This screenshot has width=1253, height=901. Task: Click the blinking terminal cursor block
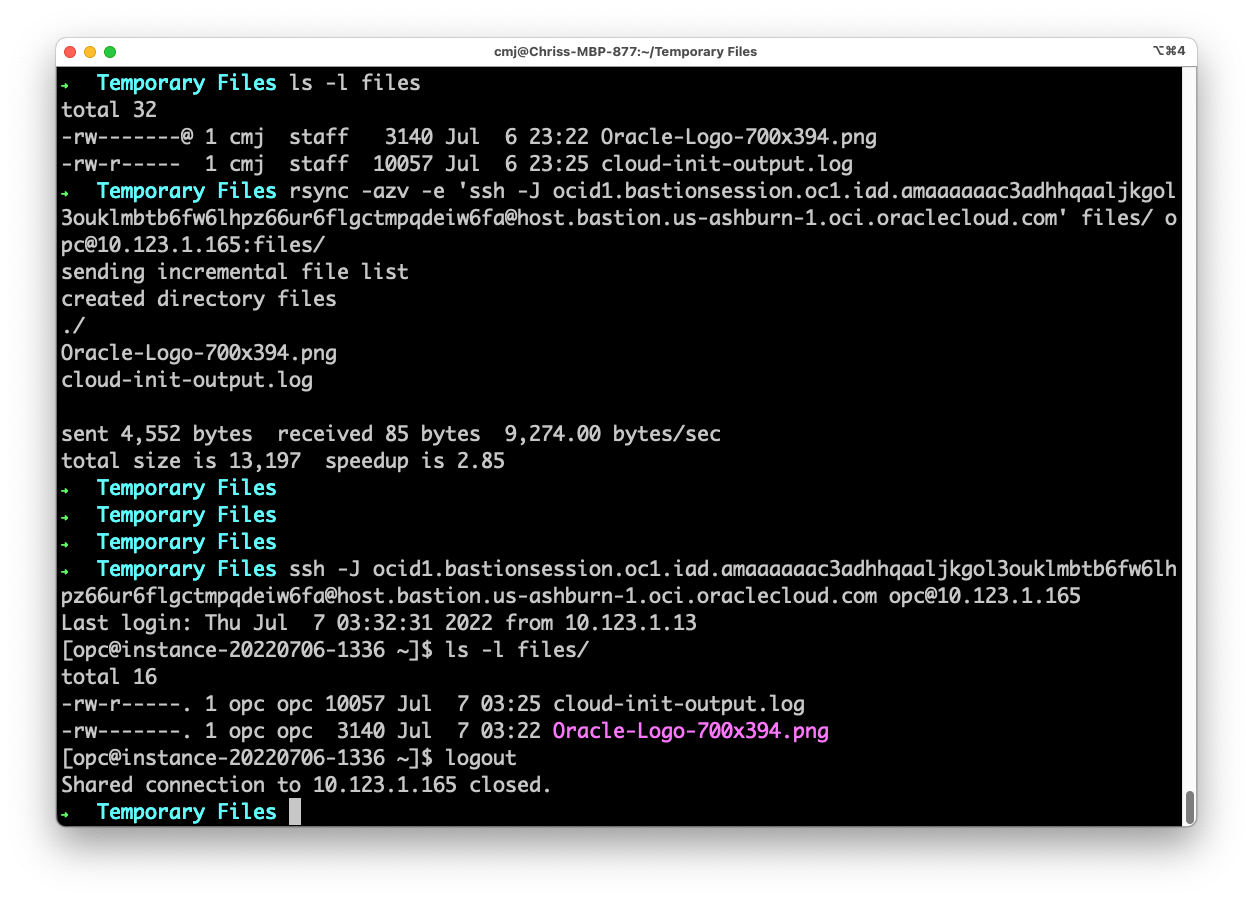[294, 811]
